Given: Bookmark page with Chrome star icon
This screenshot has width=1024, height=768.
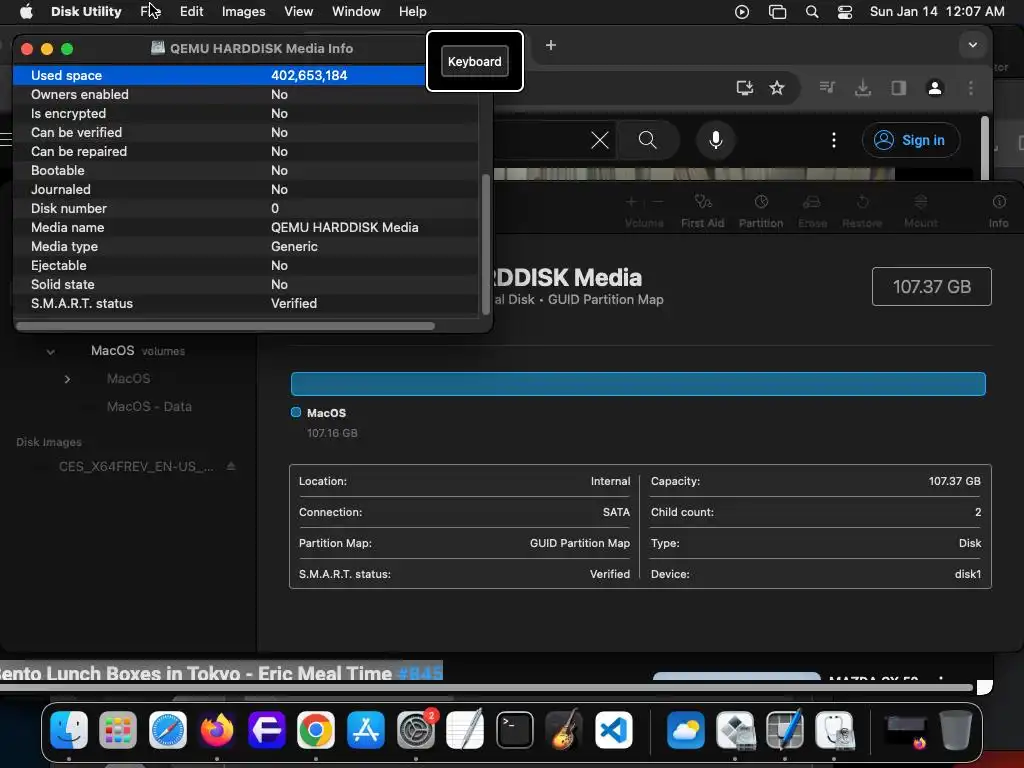Looking at the screenshot, I should [x=776, y=88].
